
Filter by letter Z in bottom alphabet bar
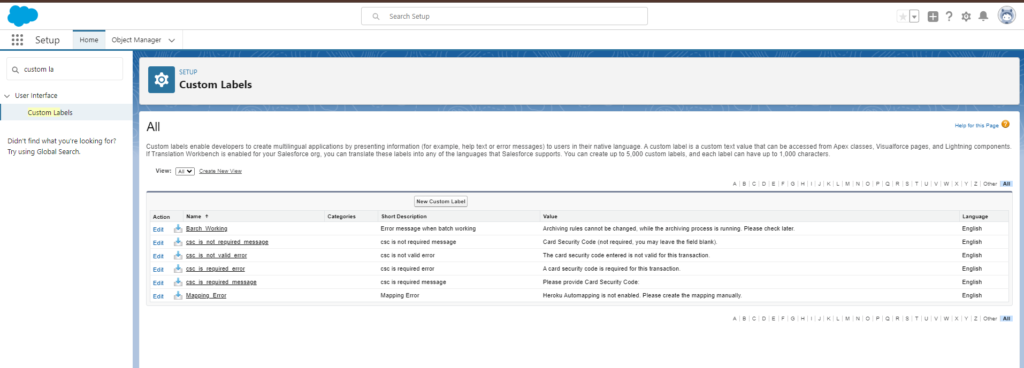tap(976, 318)
